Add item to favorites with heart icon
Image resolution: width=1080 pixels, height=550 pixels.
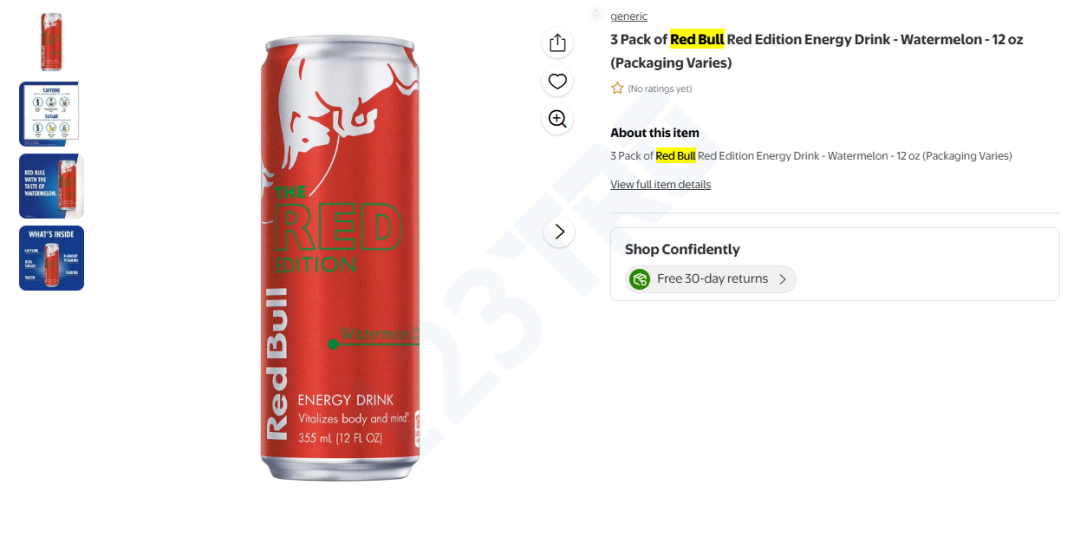[557, 81]
